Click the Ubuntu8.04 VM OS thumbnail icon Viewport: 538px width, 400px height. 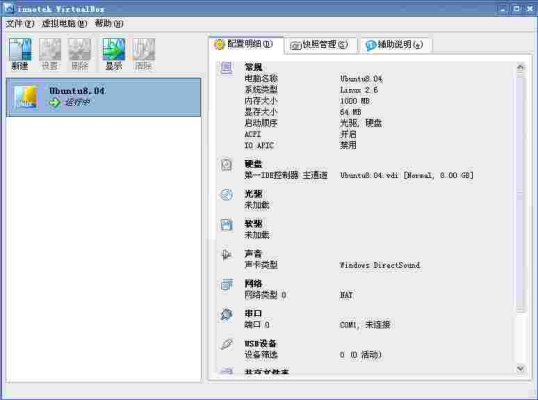tap(26, 97)
